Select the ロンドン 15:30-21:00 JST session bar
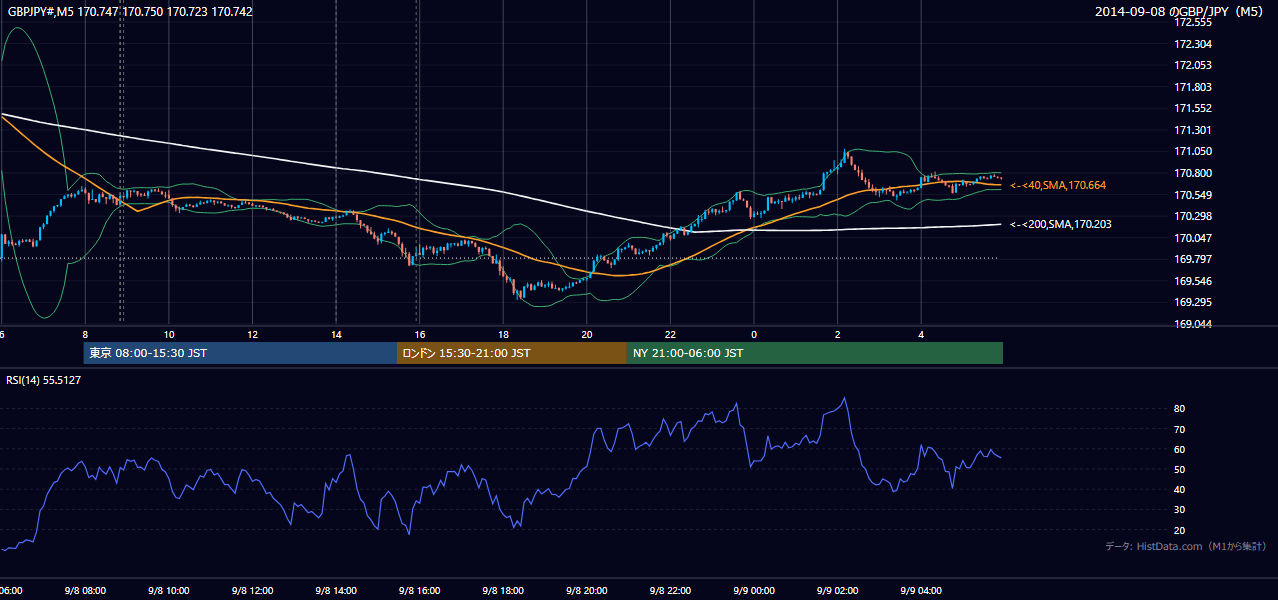The image size is (1278, 600). tap(511, 353)
